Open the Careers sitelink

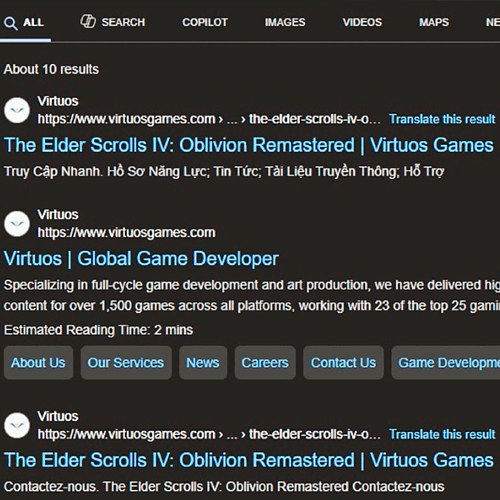[x=265, y=363]
